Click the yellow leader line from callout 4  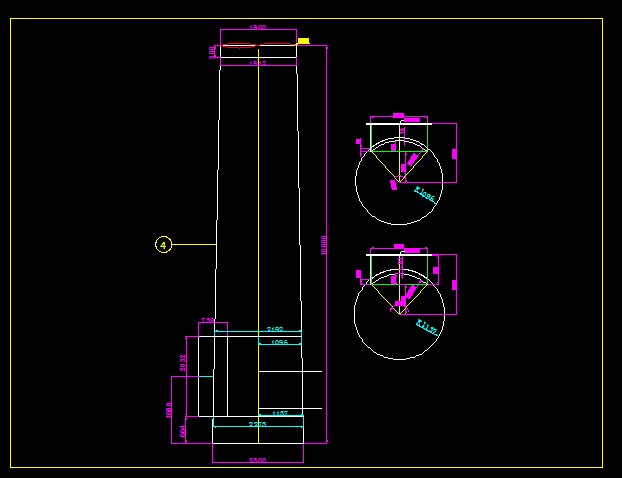(195, 244)
